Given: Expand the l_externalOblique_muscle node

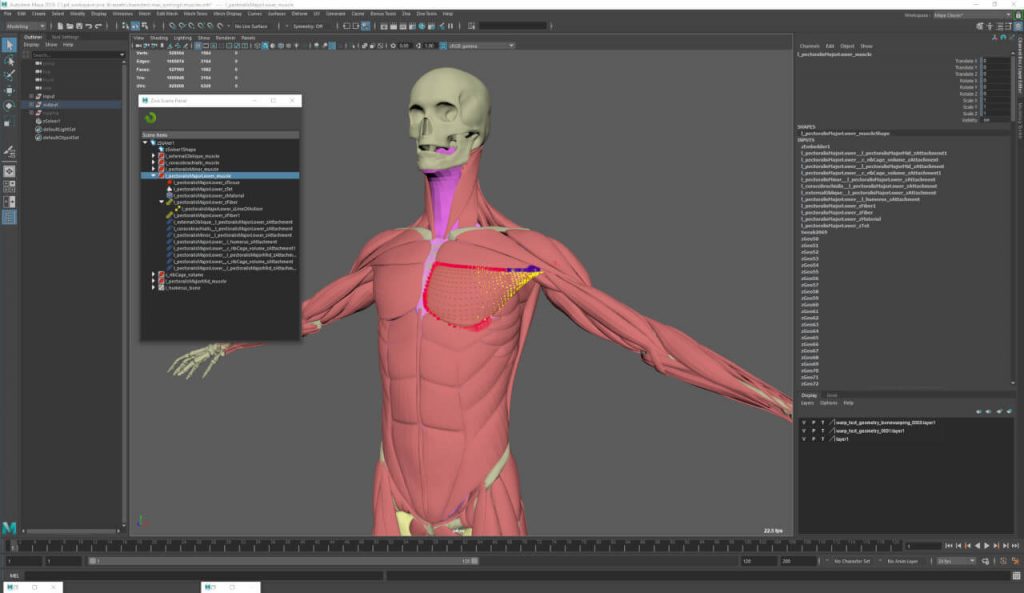Looking at the screenshot, I should pyautogui.click(x=153, y=155).
